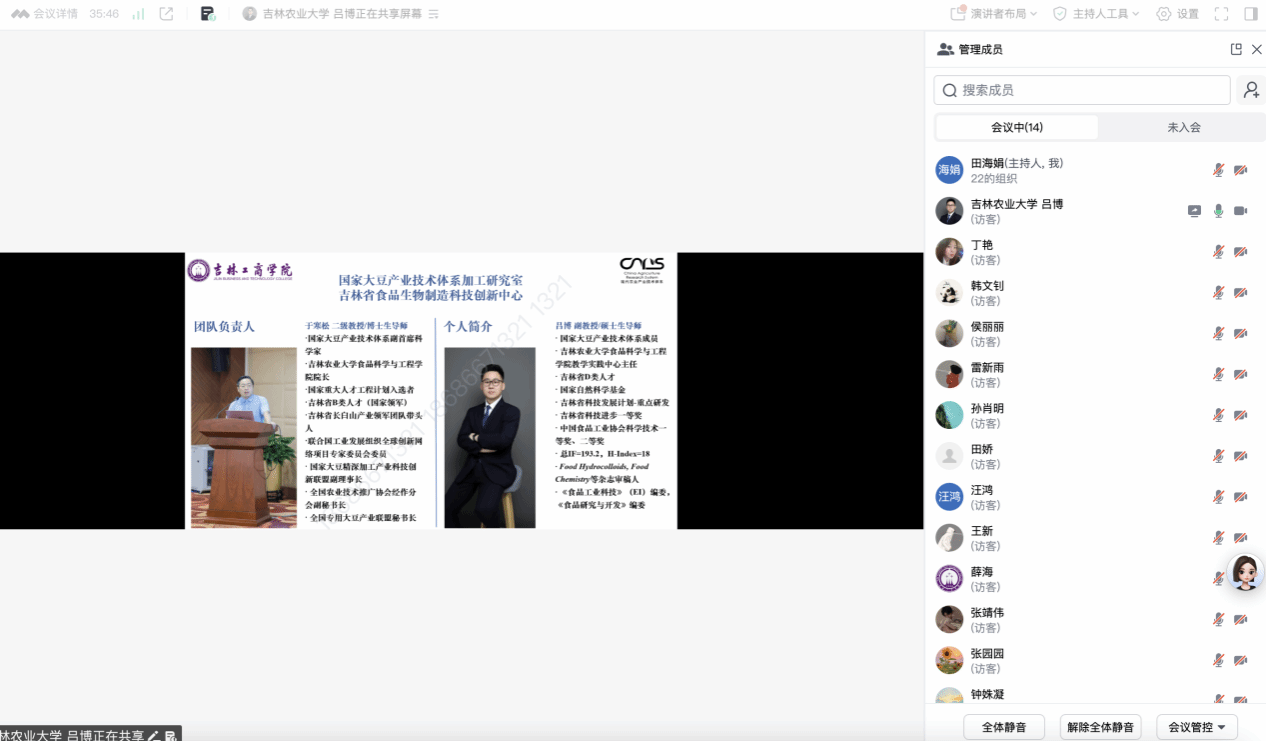Focus the 搜索成员 search field
This screenshot has width=1266, height=741.
(1082, 90)
